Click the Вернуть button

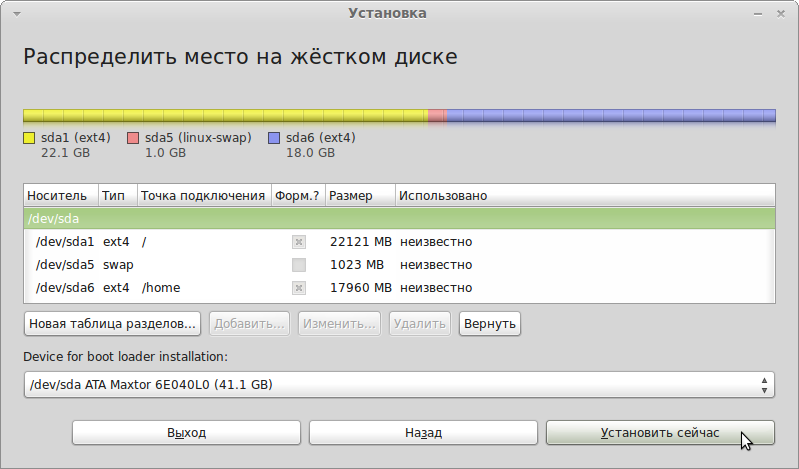pos(490,324)
